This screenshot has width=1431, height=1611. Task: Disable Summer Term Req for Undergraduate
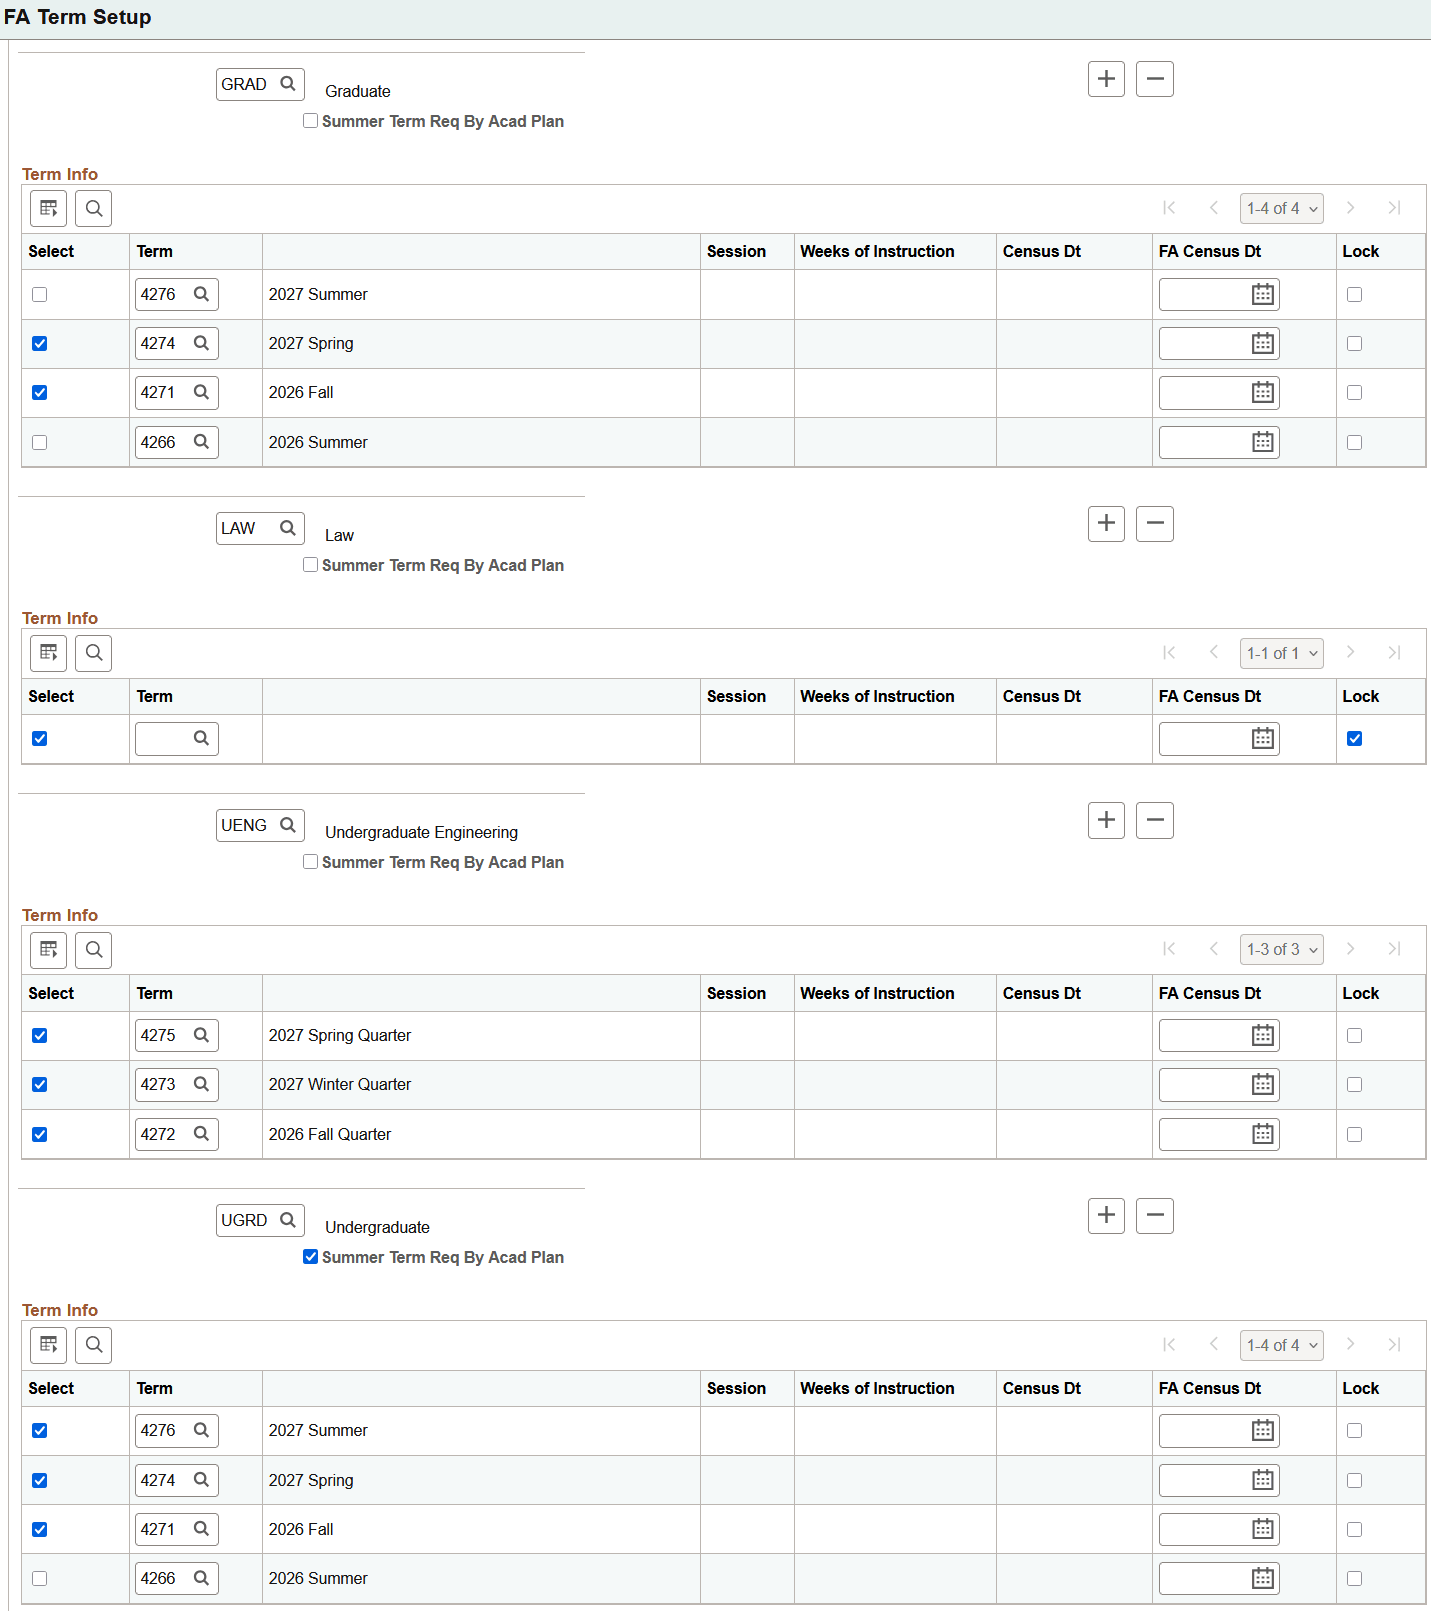pyautogui.click(x=311, y=1257)
